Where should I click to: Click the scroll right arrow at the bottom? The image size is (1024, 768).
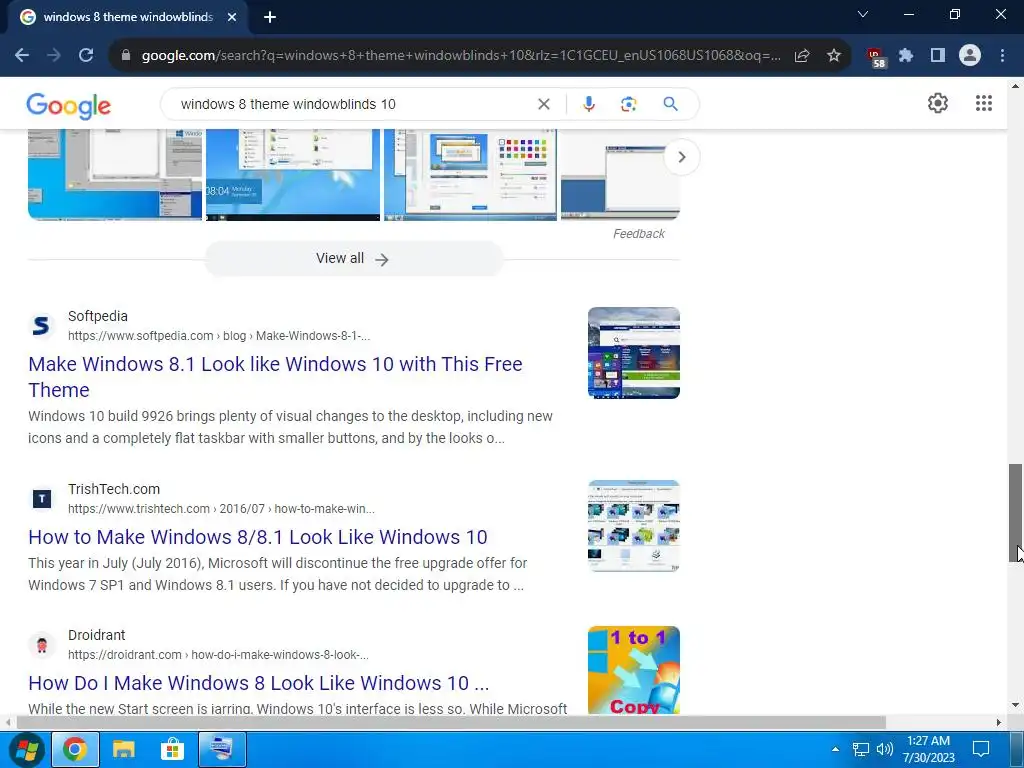(x=999, y=722)
